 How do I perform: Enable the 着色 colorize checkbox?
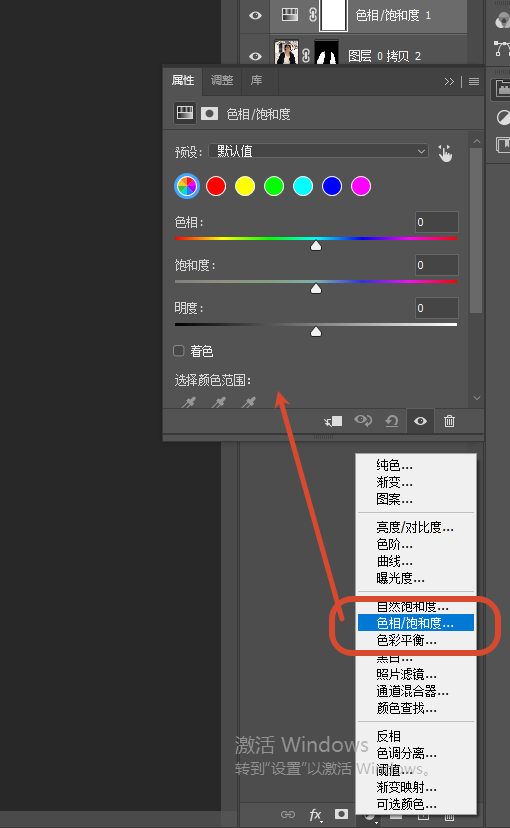[x=178, y=351]
